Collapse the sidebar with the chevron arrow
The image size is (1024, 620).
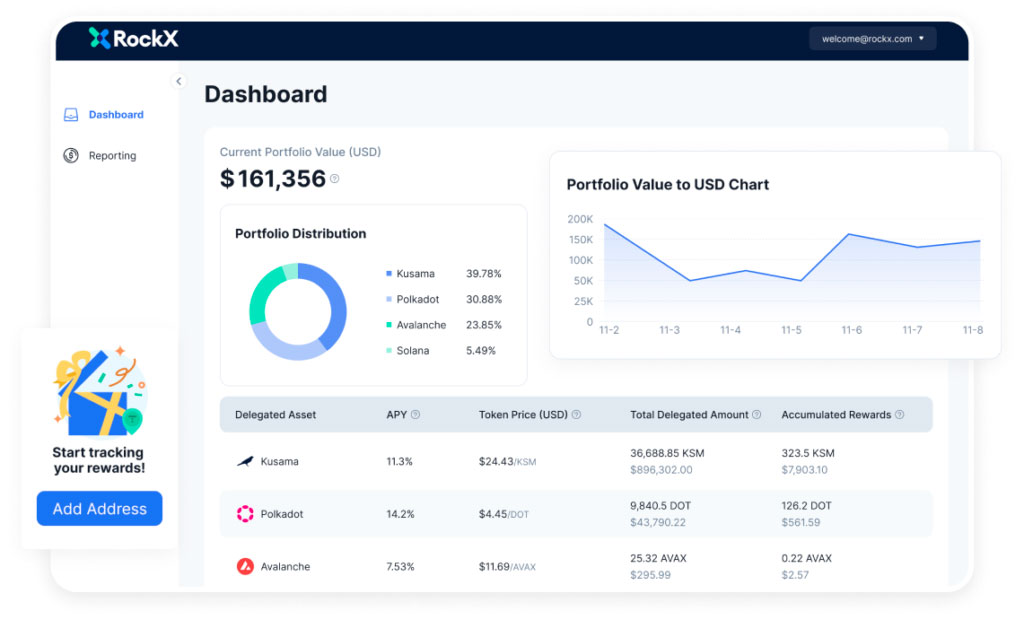(x=178, y=81)
